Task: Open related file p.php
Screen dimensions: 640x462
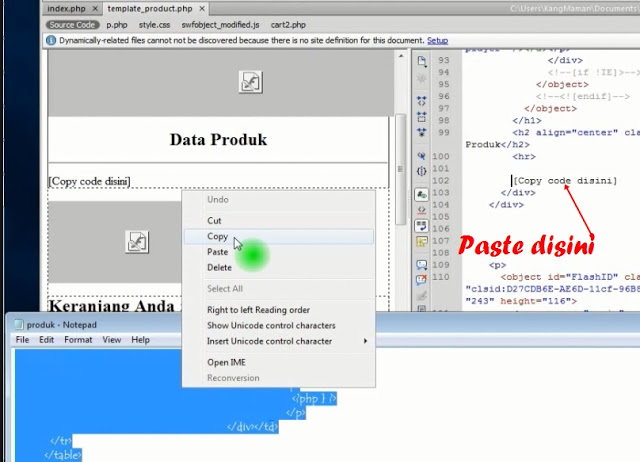Action: coord(117,25)
